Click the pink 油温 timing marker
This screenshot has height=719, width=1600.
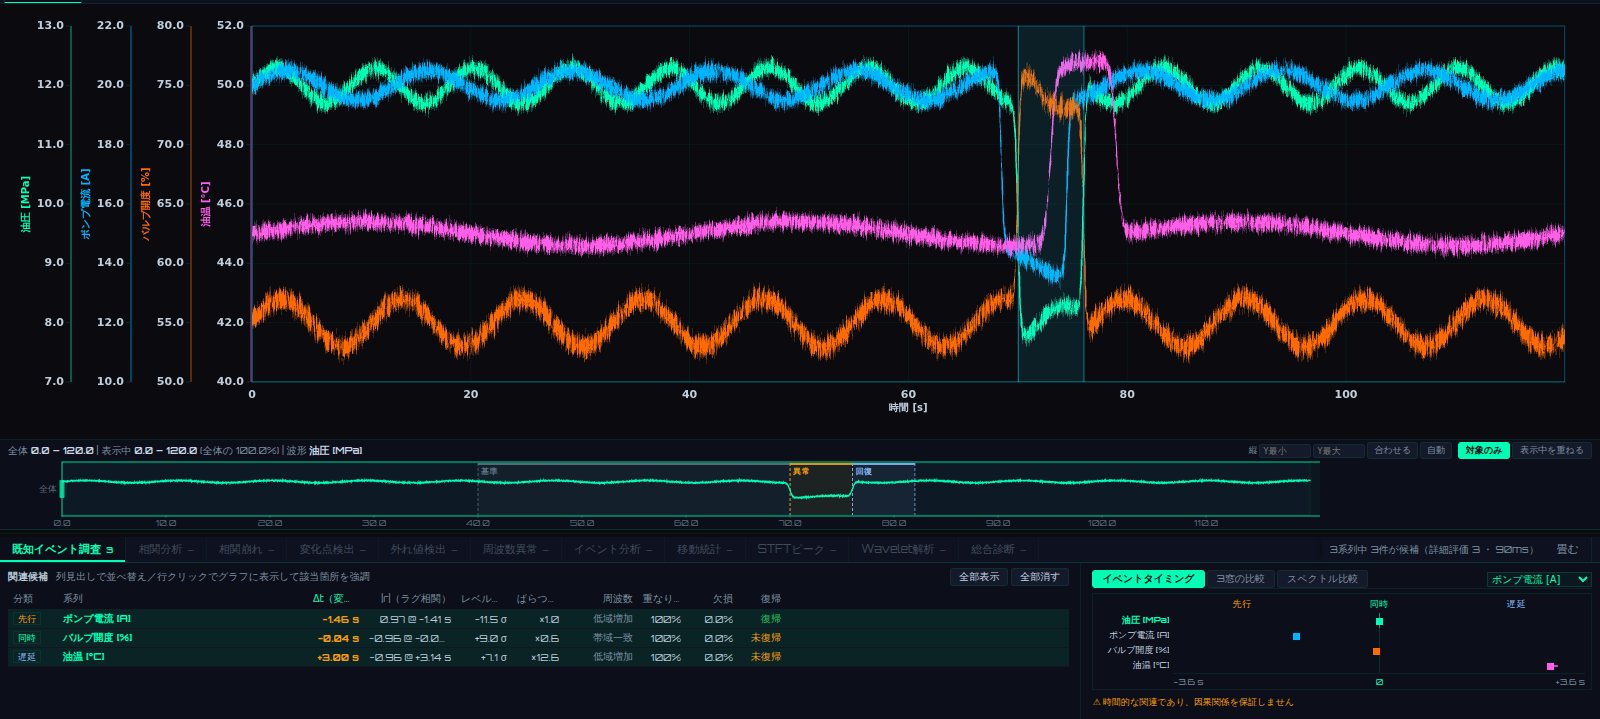(1551, 666)
